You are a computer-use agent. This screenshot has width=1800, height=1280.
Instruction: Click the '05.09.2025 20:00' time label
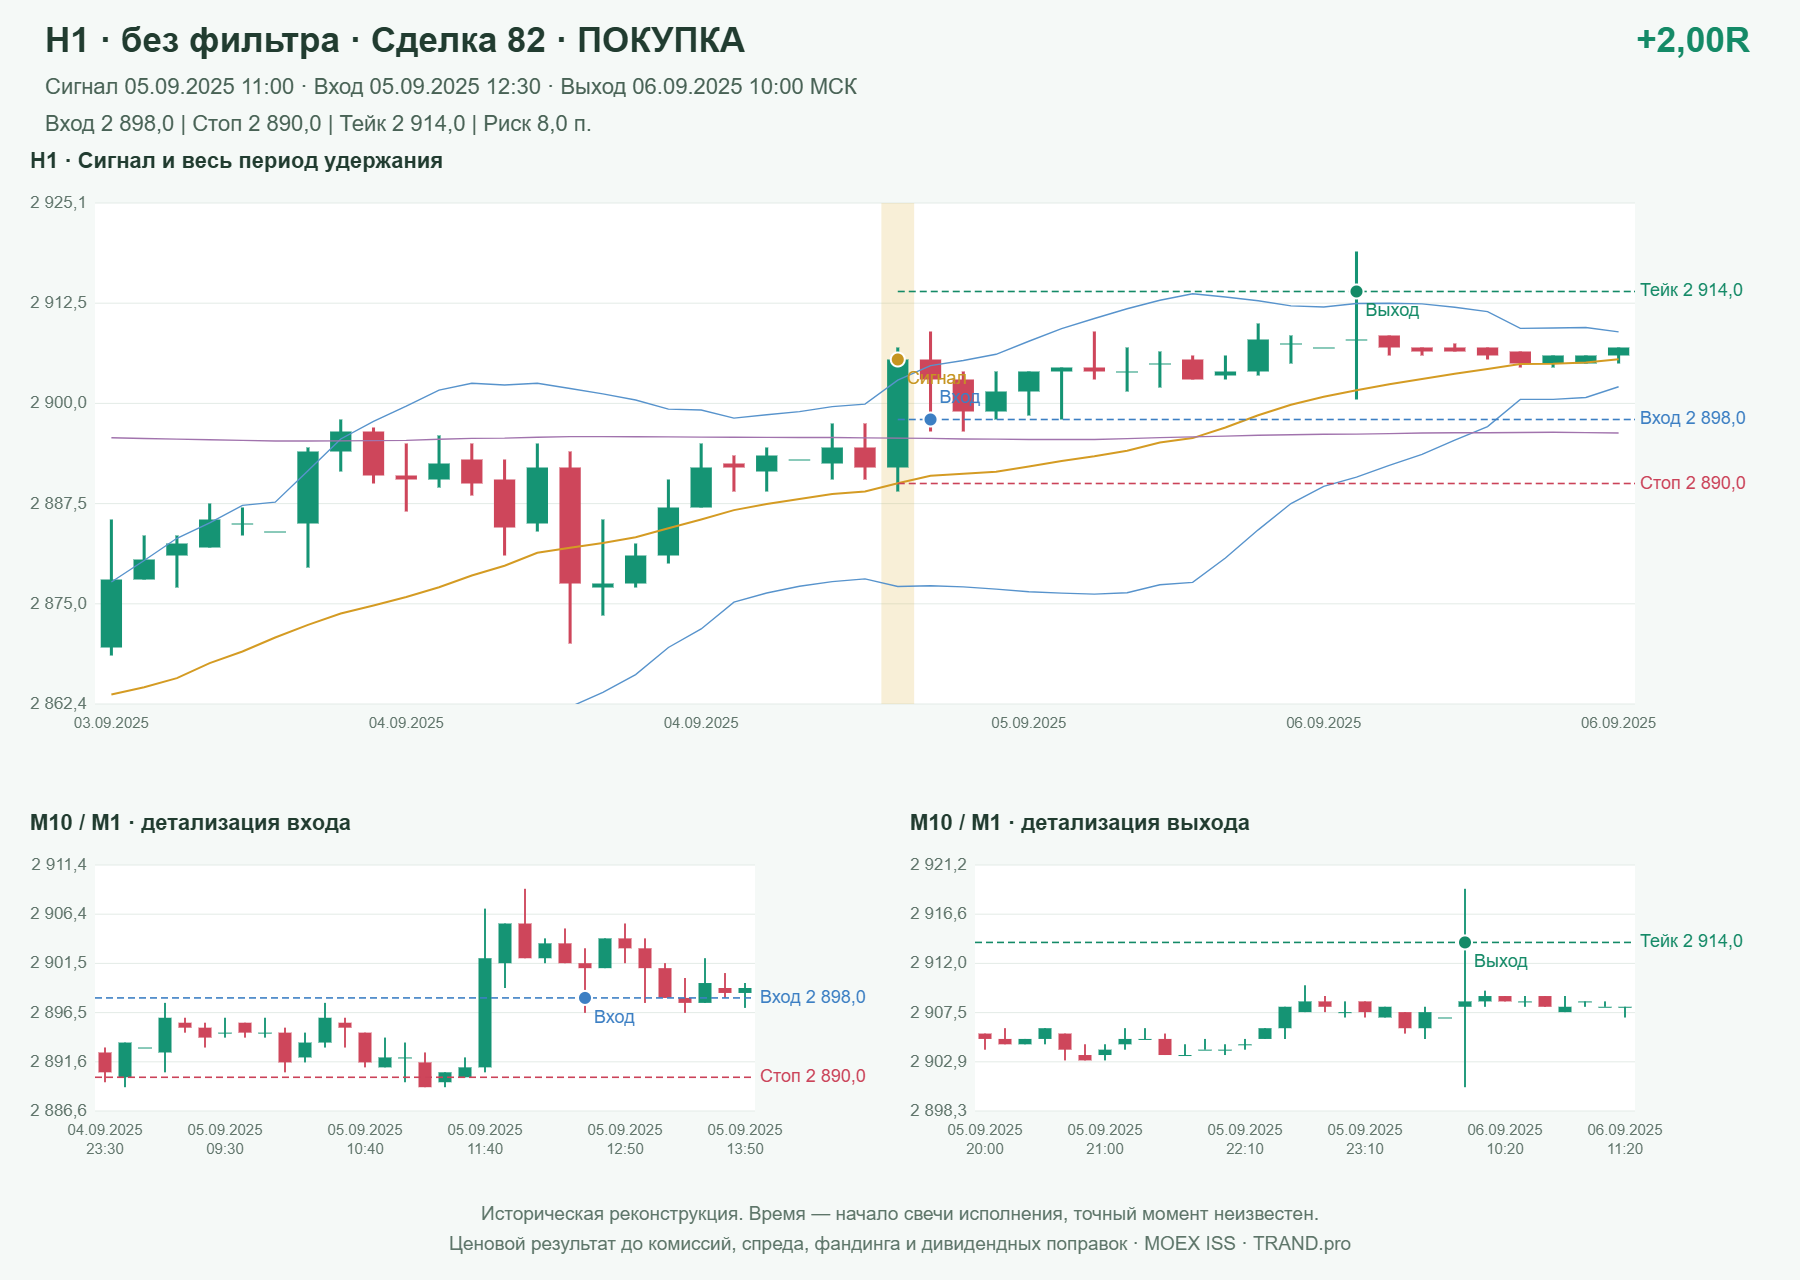coord(985,1139)
